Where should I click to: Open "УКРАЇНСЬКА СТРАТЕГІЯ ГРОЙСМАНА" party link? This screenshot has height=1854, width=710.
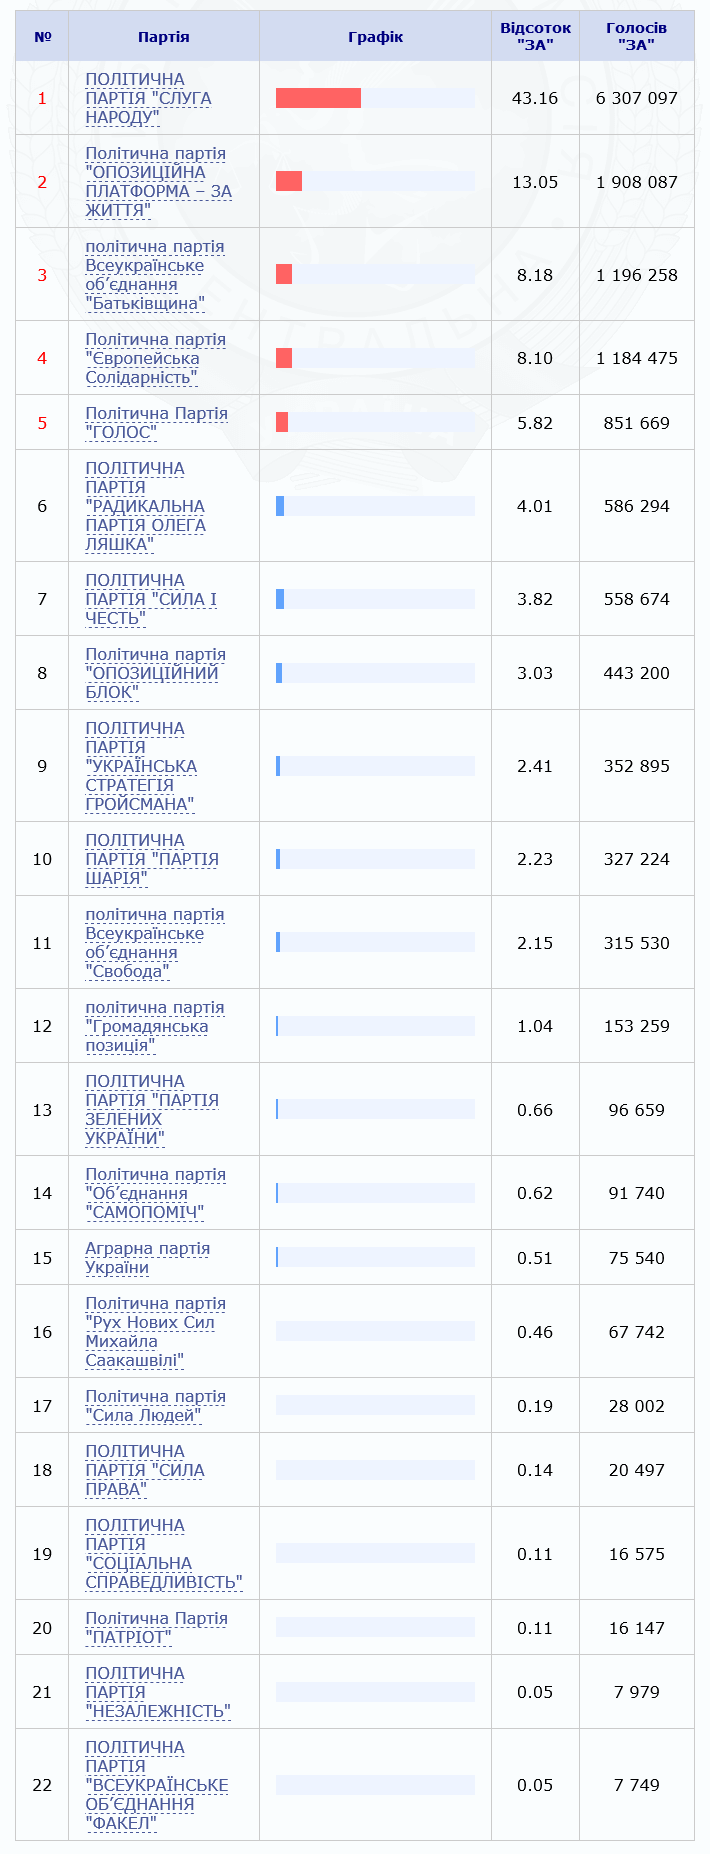tap(141, 766)
